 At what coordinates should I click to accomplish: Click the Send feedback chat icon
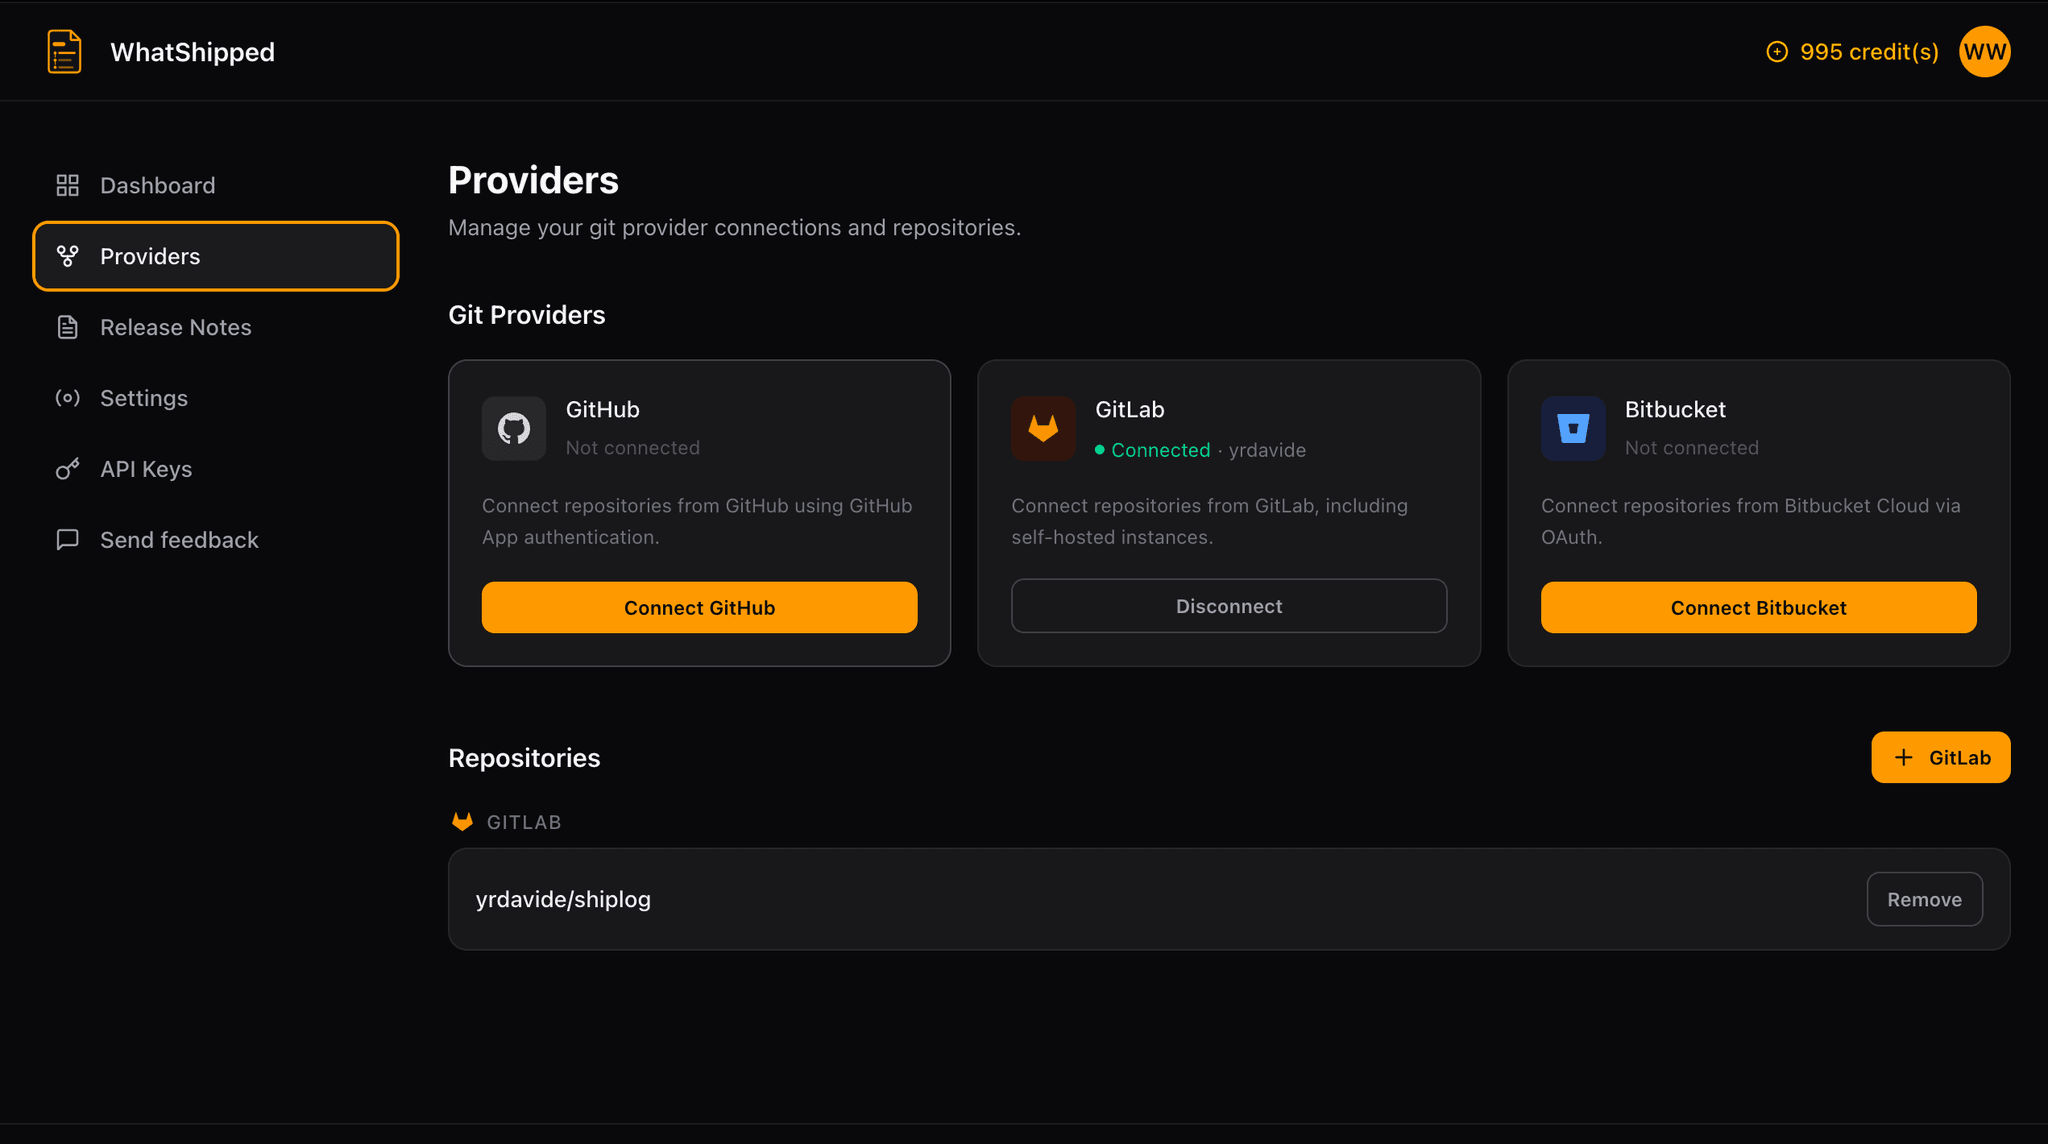(67, 540)
